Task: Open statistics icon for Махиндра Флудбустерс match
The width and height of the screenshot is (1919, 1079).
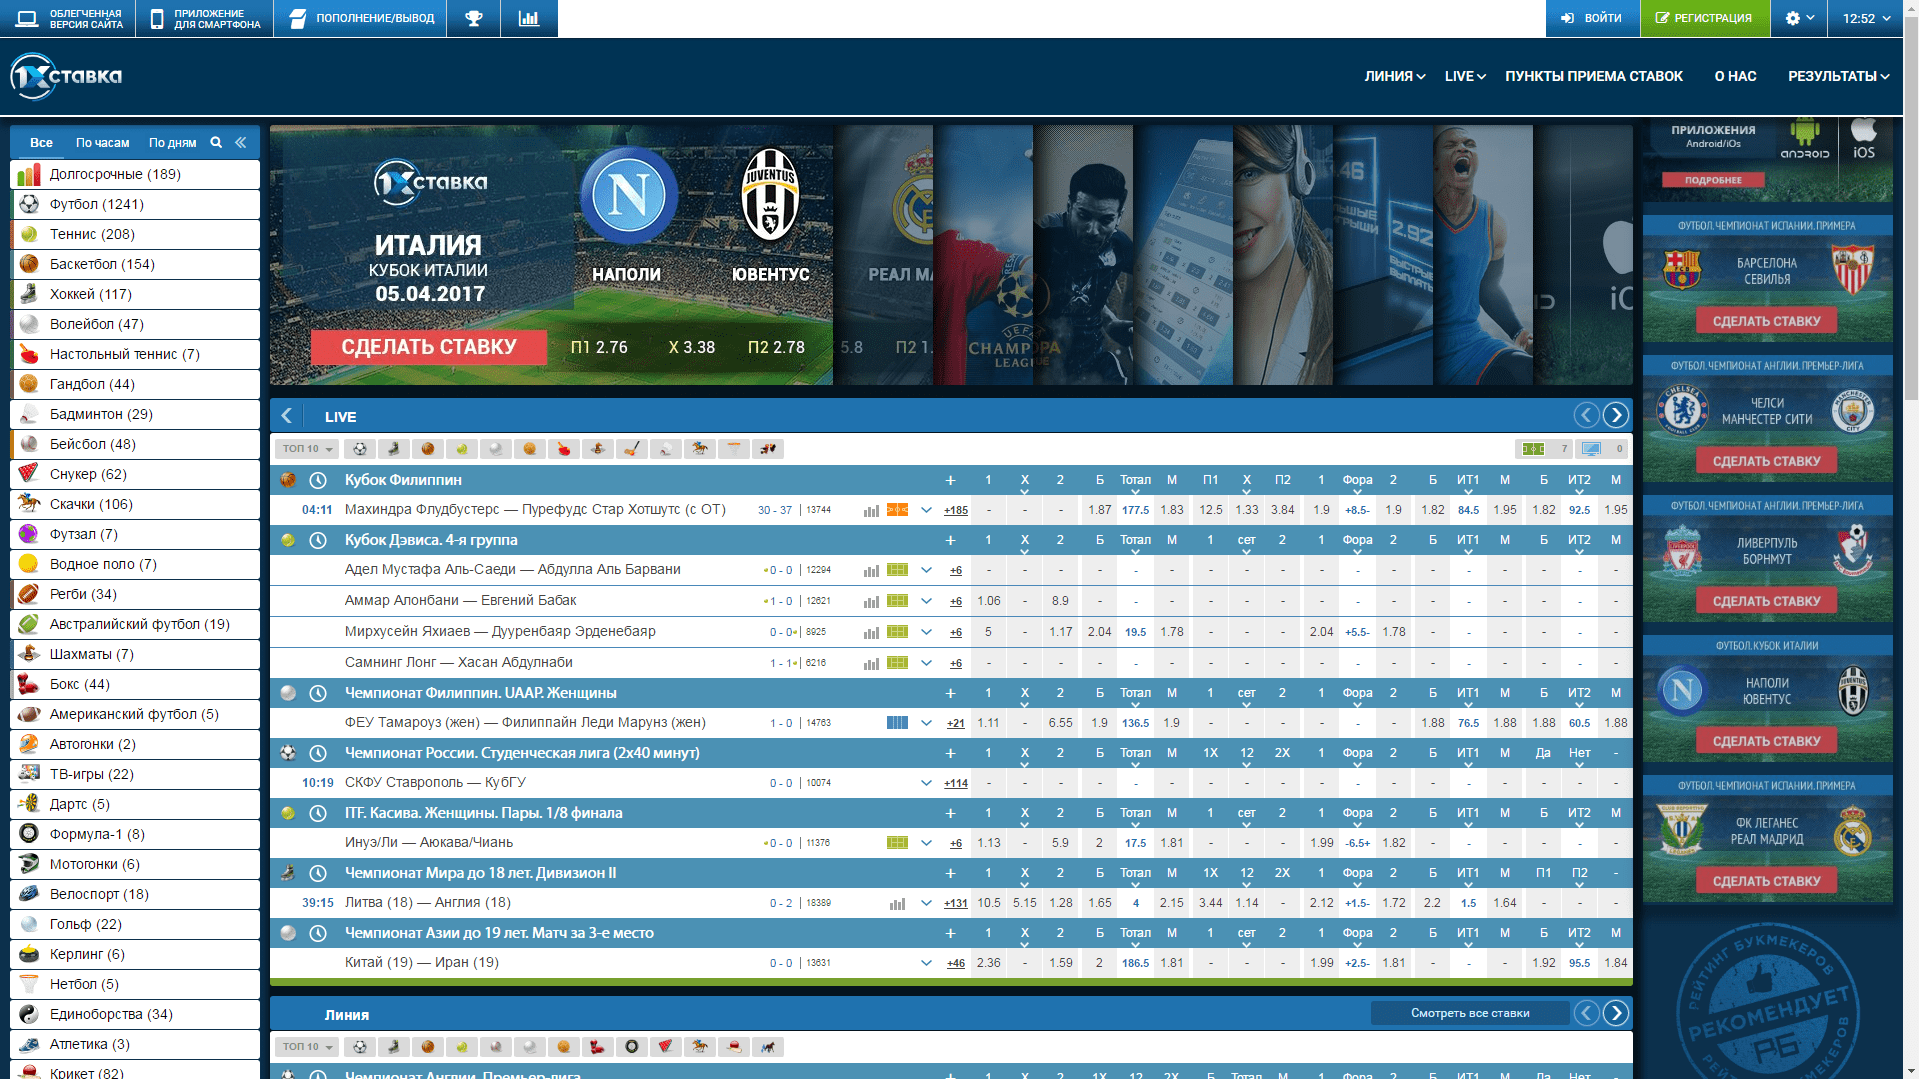Action: click(x=871, y=510)
